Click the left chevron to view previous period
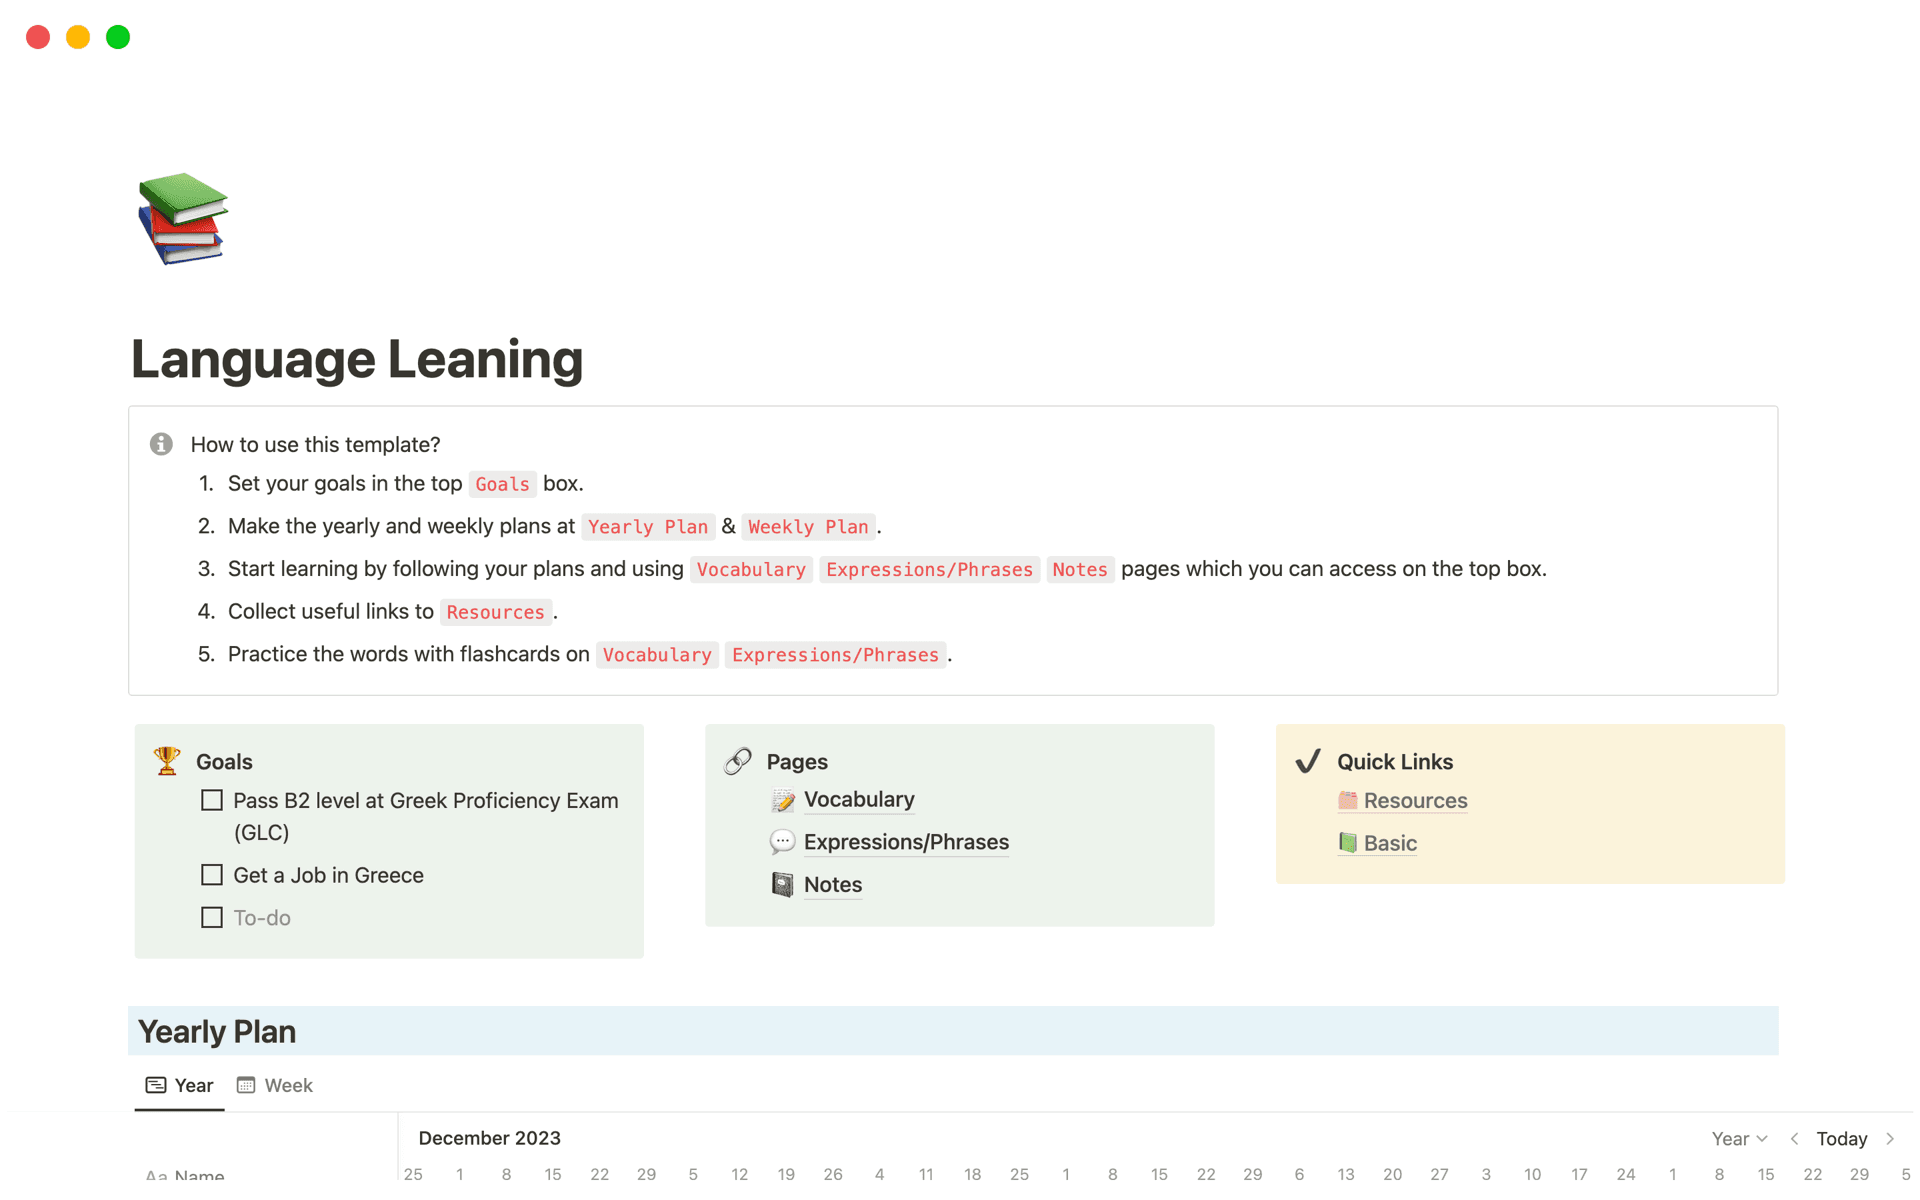This screenshot has height=1200, width=1920. point(1793,1138)
